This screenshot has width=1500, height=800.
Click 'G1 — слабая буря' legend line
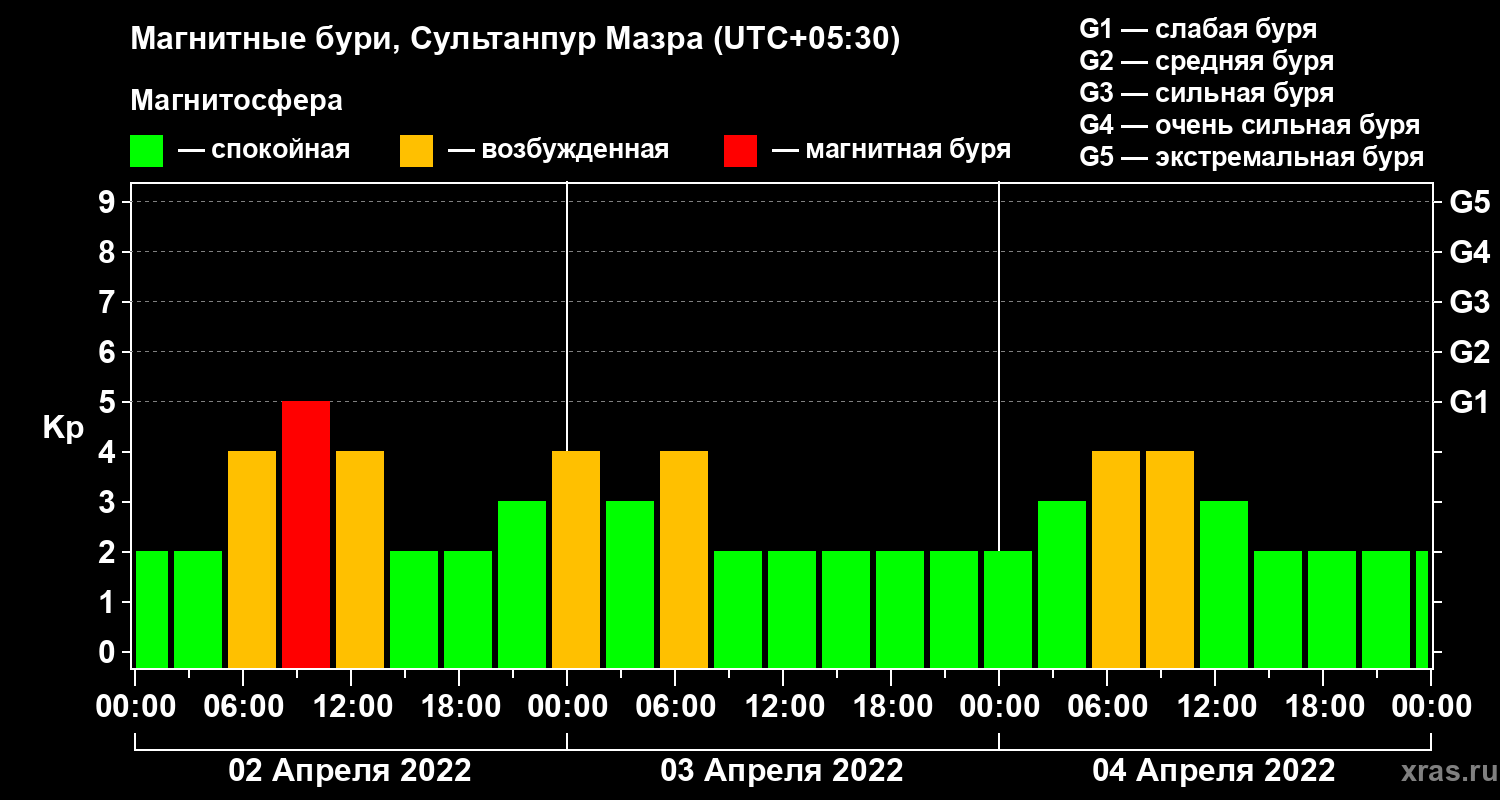tap(1198, 29)
